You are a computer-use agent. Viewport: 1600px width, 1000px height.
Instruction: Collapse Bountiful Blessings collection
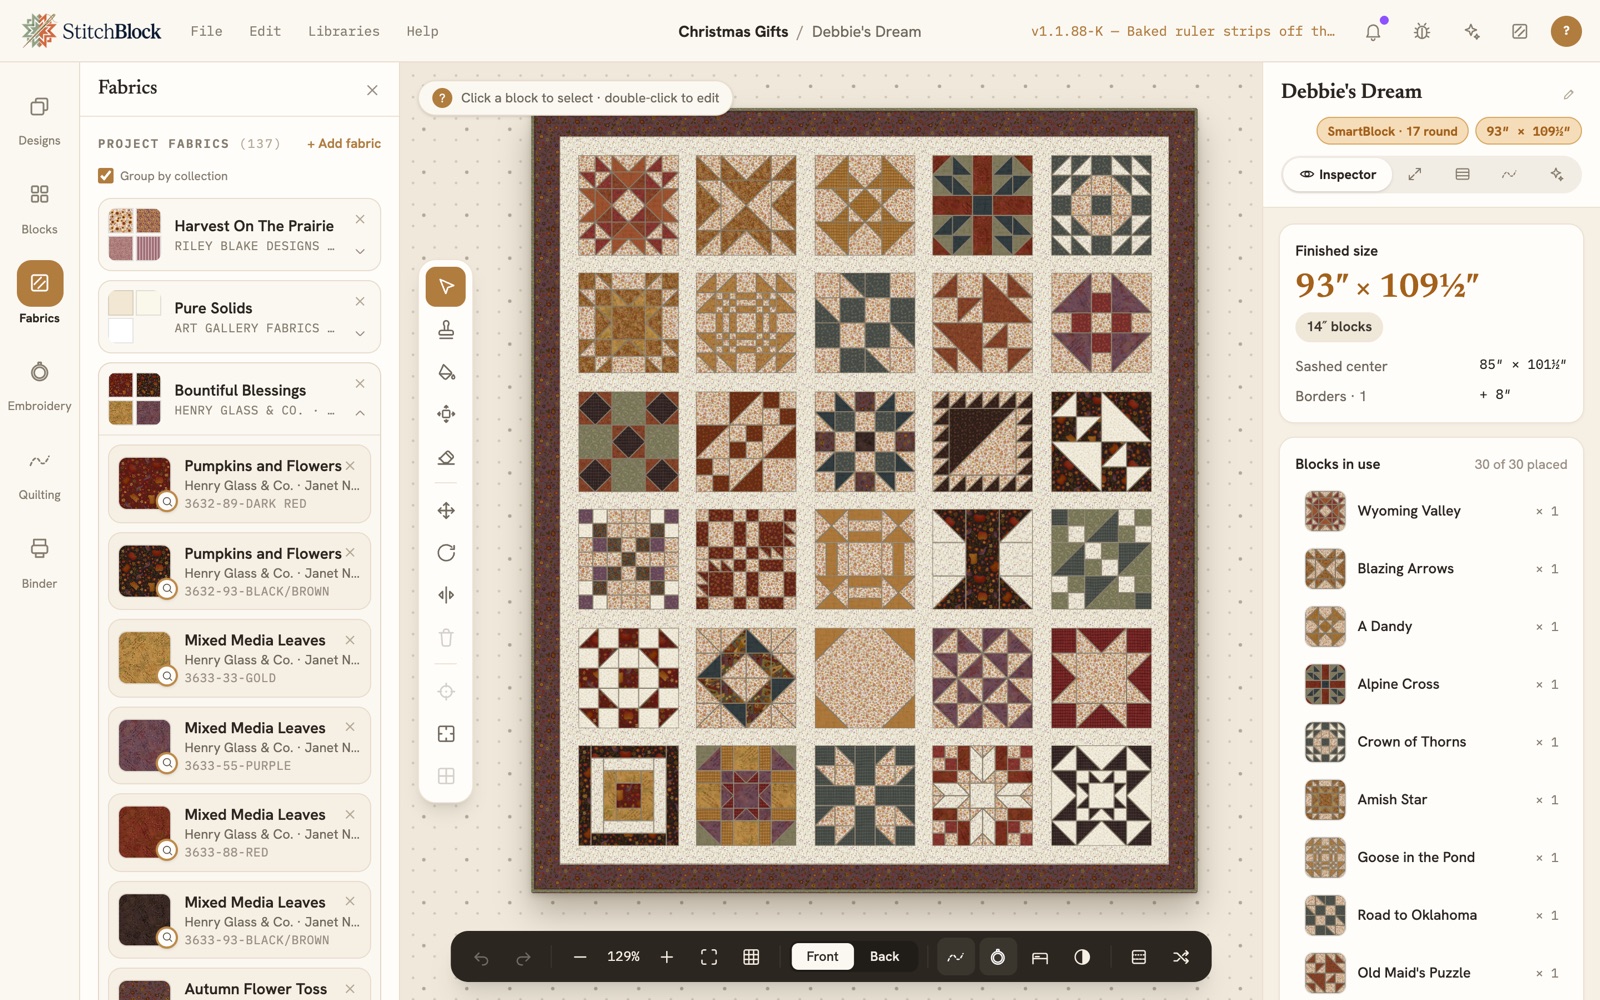[360, 412]
